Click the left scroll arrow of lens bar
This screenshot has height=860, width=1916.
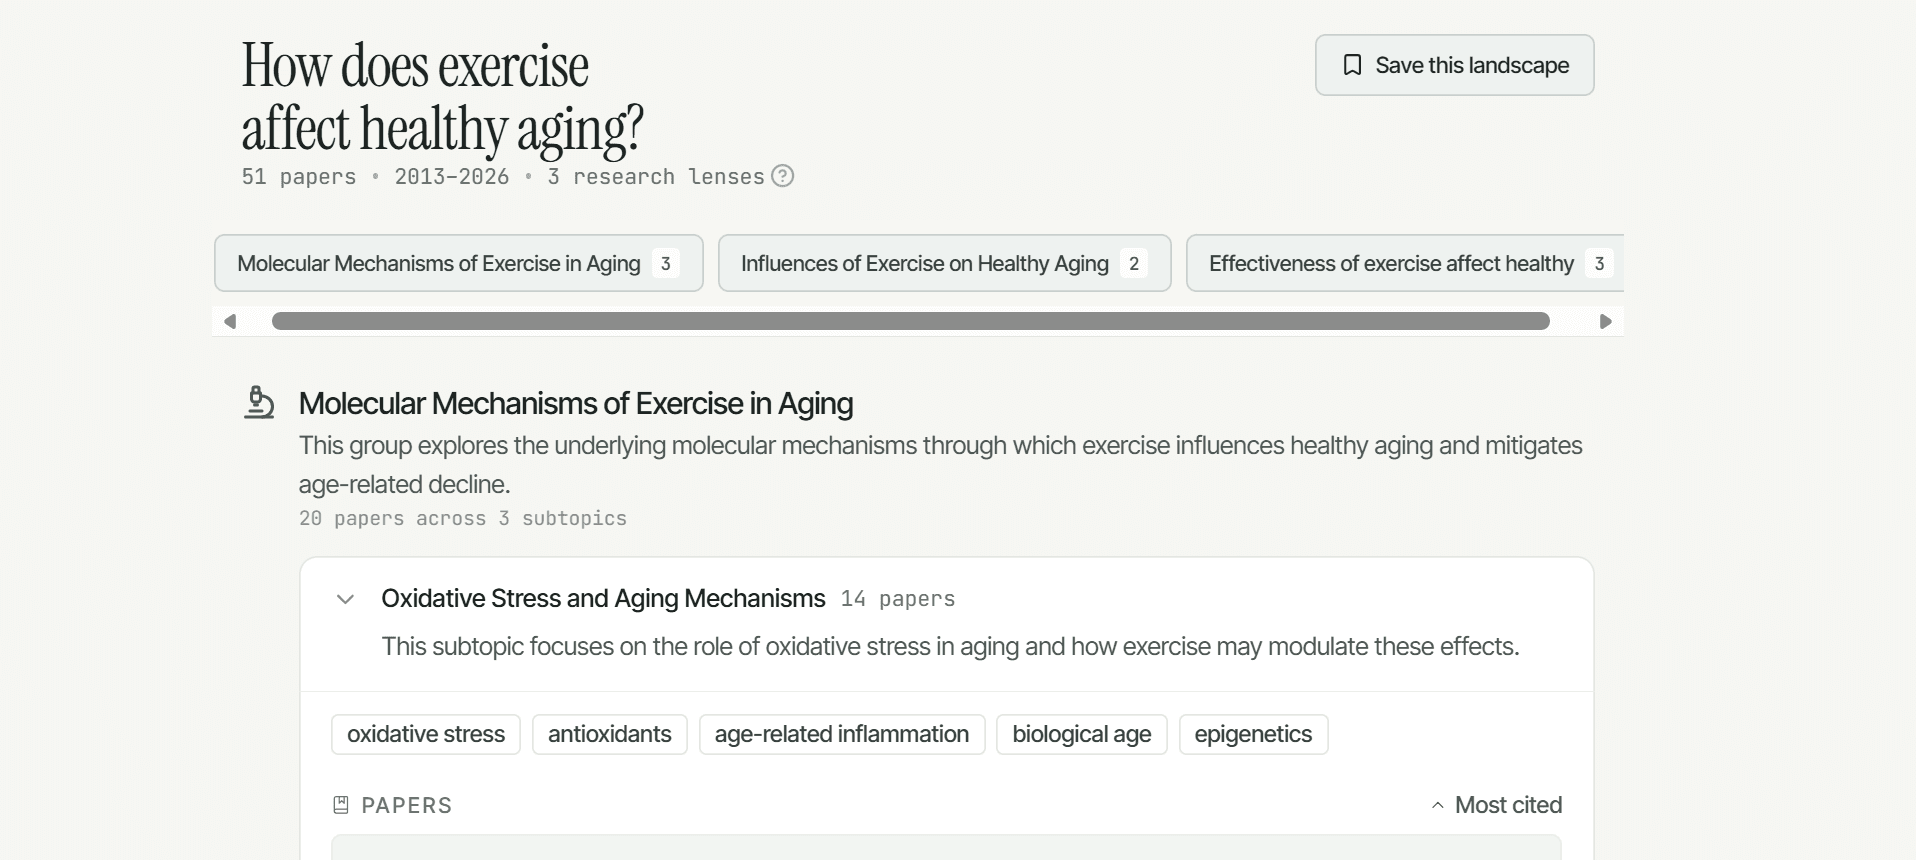point(230,321)
